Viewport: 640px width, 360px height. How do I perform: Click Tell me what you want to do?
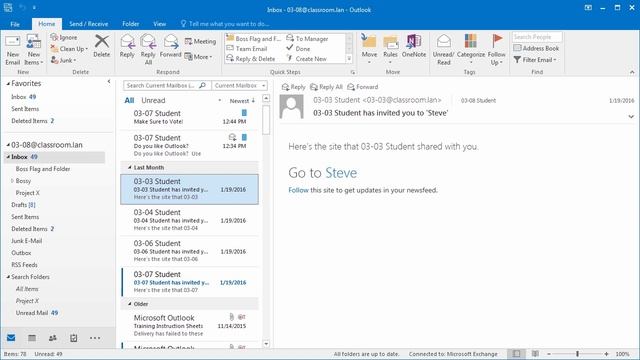point(225,24)
